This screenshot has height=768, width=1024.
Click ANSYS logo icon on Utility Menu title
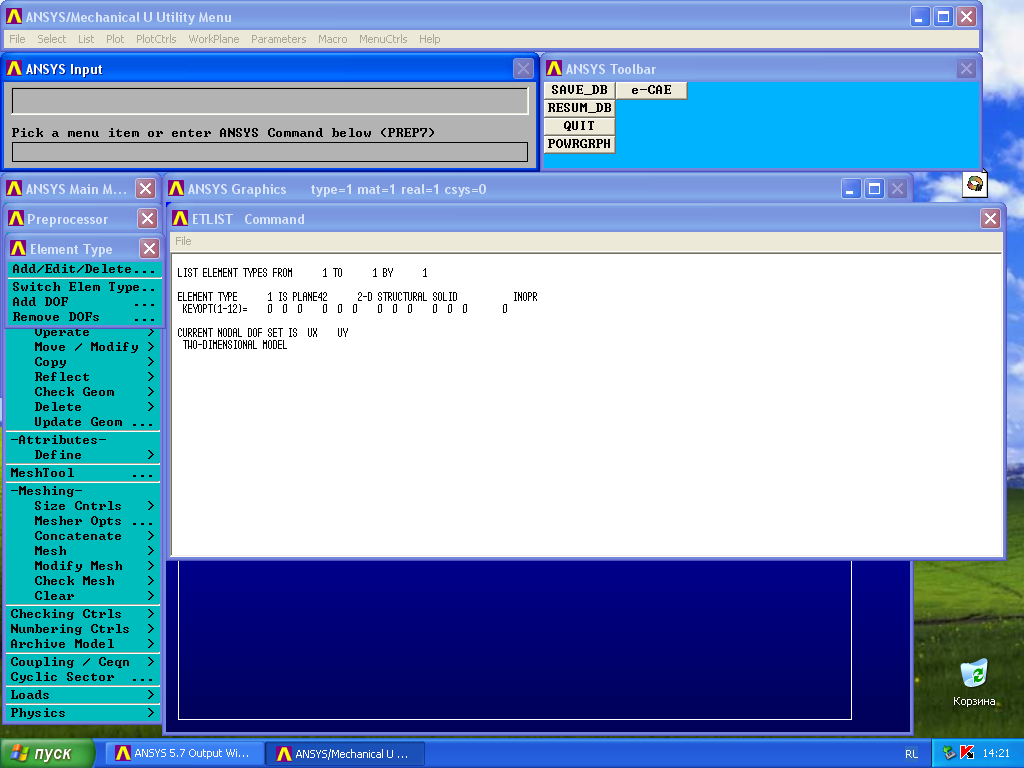pyautogui.click(x=14, y=17)
